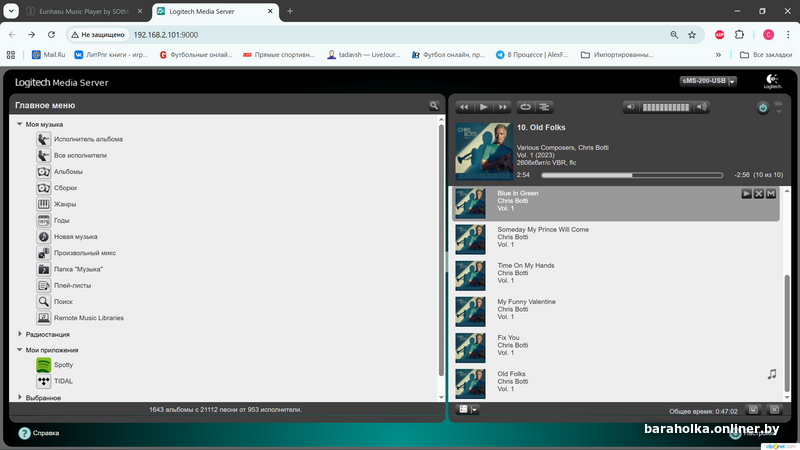Open the Compilations (Сборки) icon
Screen dimensions: 800x450
point(43,188)
